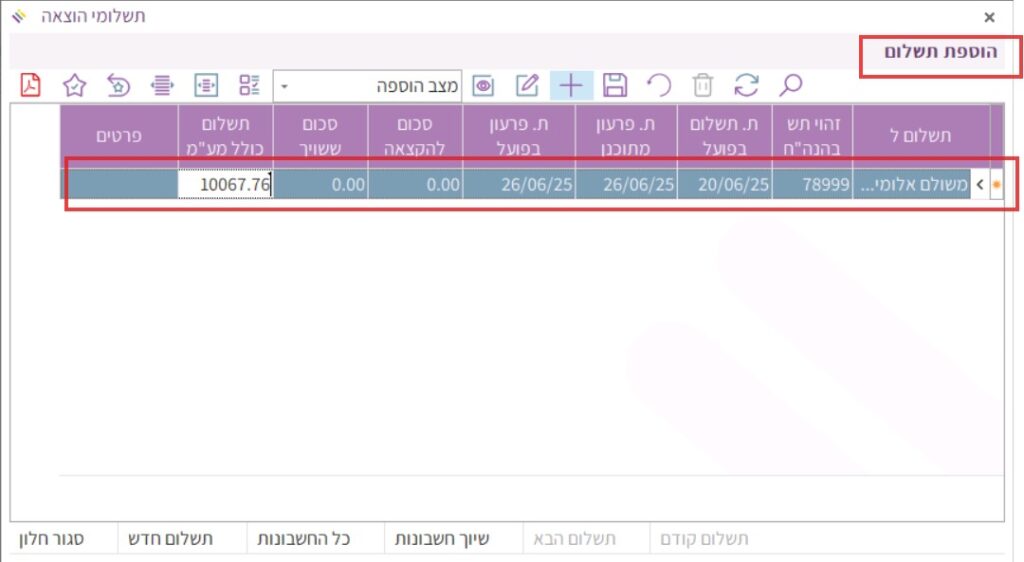Click the refresh arrows icon

(x=746, y=86)
